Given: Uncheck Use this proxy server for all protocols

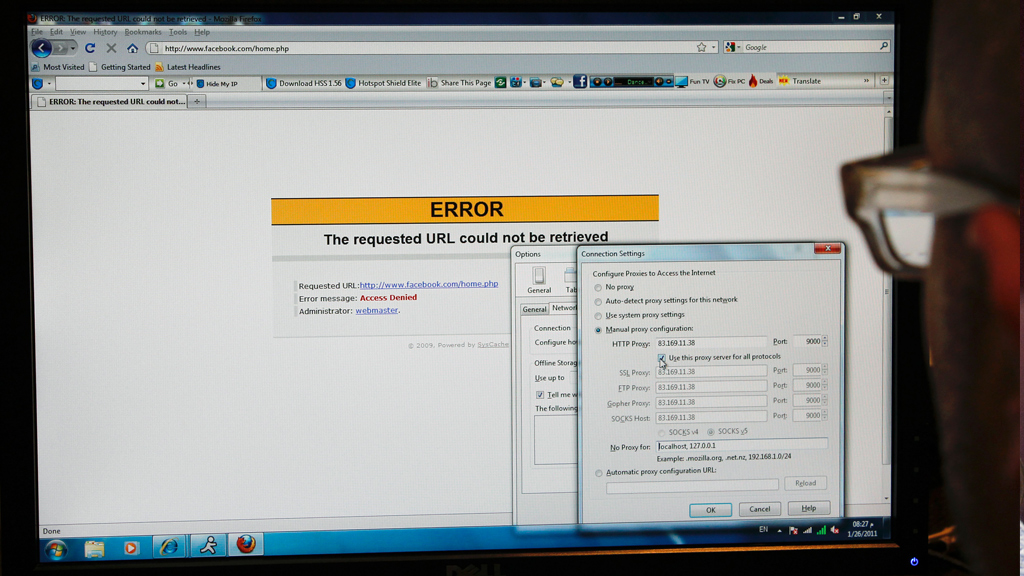Looking at the screenshot, I should click(662, 358).
